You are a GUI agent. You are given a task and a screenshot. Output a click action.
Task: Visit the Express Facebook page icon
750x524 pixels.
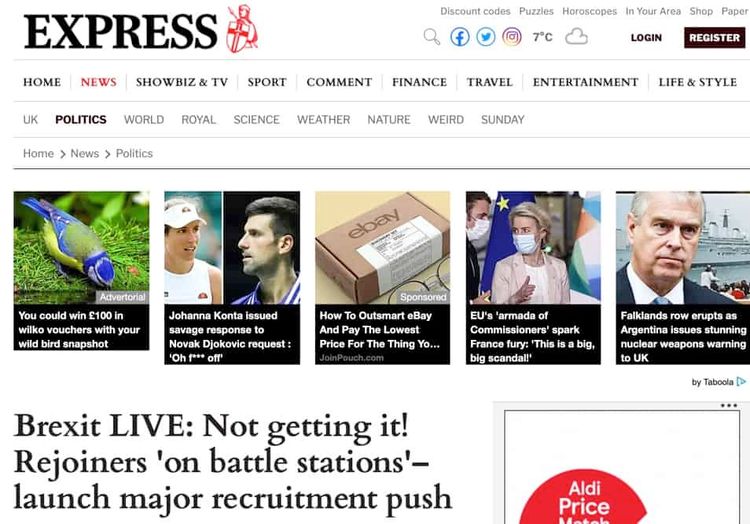coord(460,37)
